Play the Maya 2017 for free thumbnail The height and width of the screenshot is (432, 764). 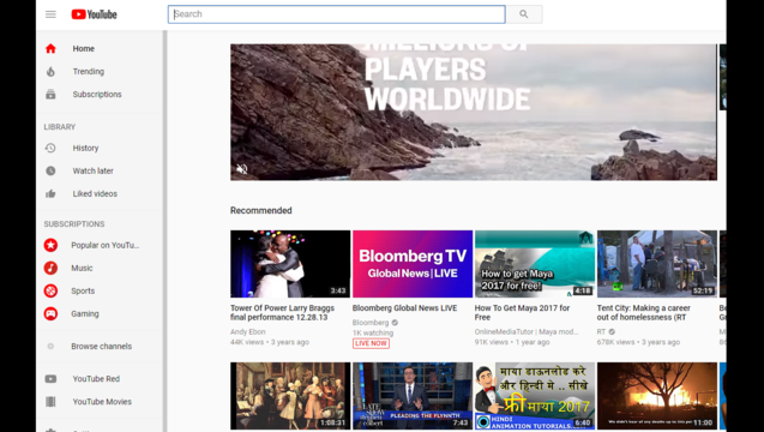click(535, 264)
